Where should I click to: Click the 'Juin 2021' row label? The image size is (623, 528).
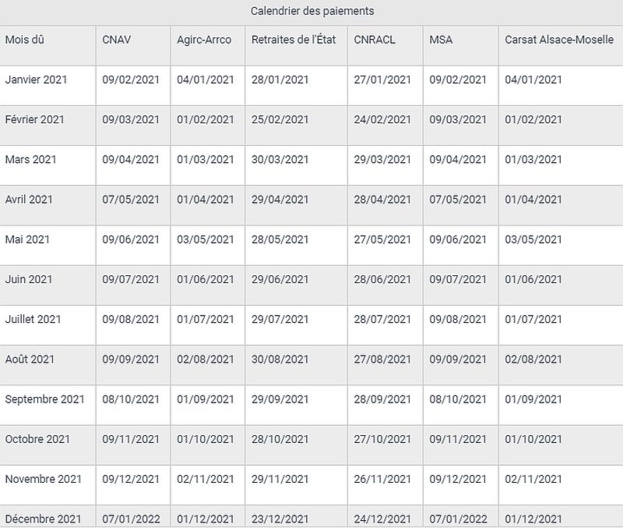click(x=28, y=280)
